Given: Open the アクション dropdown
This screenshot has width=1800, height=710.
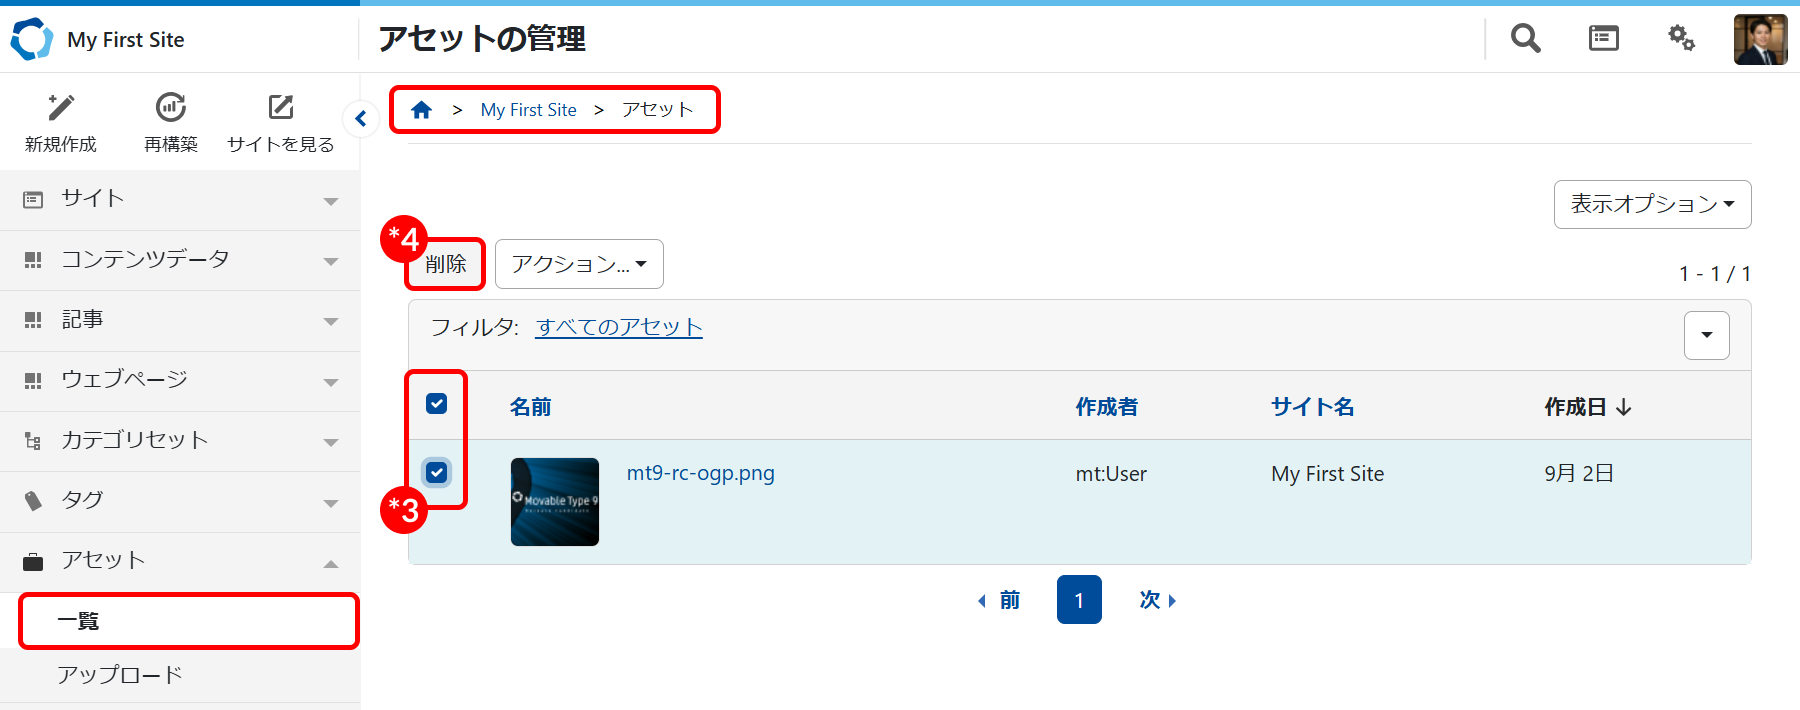Looking at the screenshot, I should (579, 264).
